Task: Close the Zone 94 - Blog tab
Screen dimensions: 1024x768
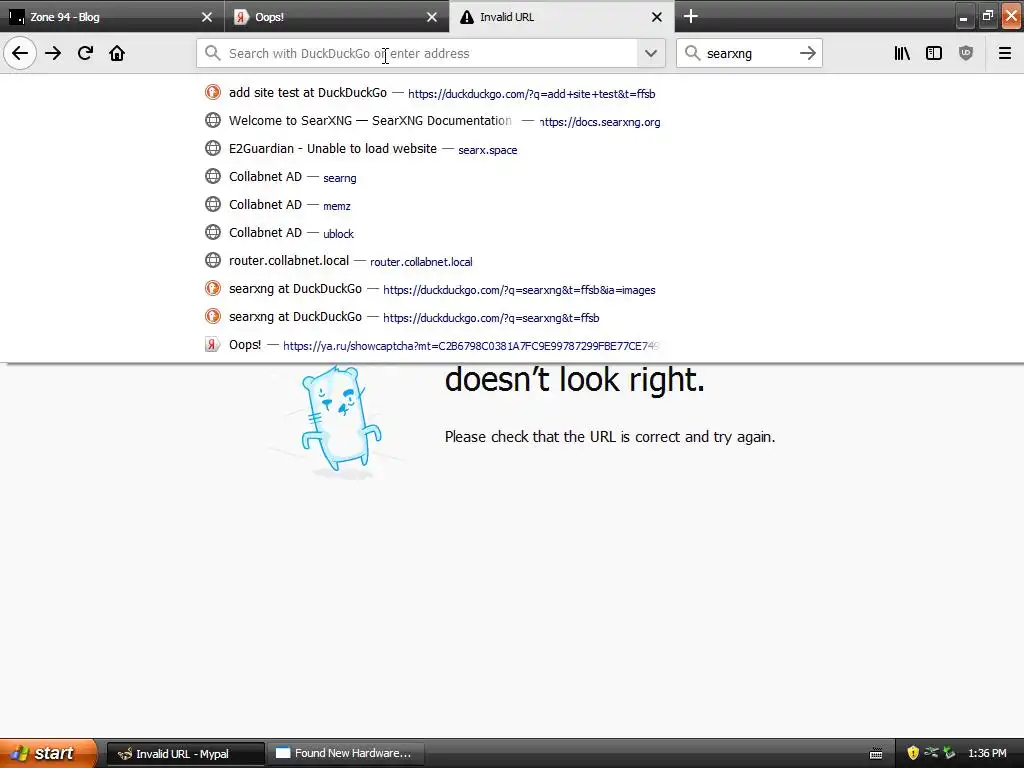Action: tap(207, 17)
